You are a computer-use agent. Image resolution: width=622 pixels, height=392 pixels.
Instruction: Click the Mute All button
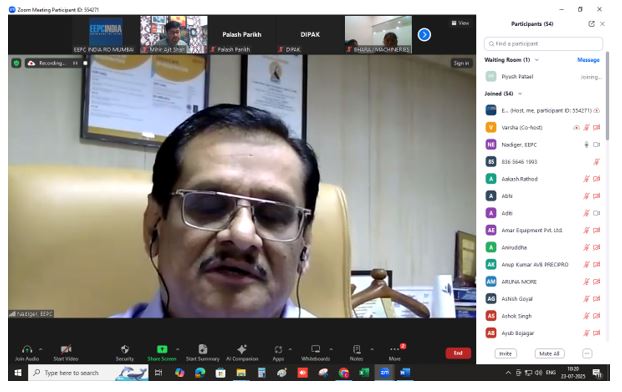point(549,354)
